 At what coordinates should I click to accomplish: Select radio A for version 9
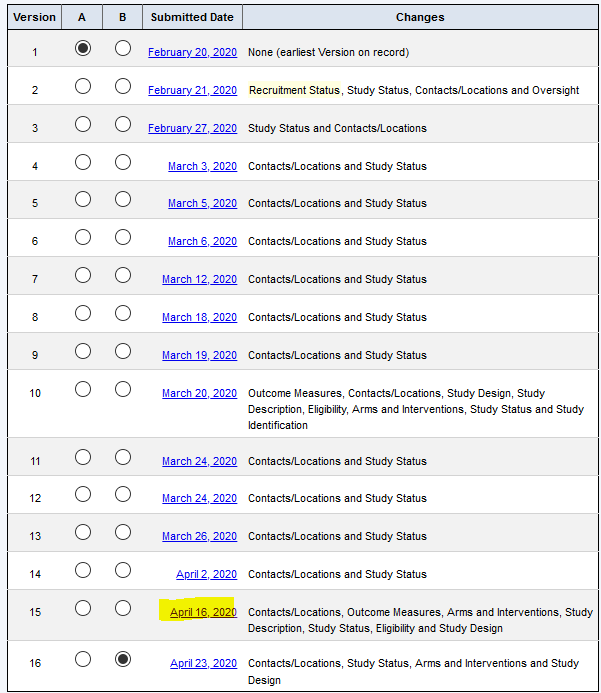(83, 351)
